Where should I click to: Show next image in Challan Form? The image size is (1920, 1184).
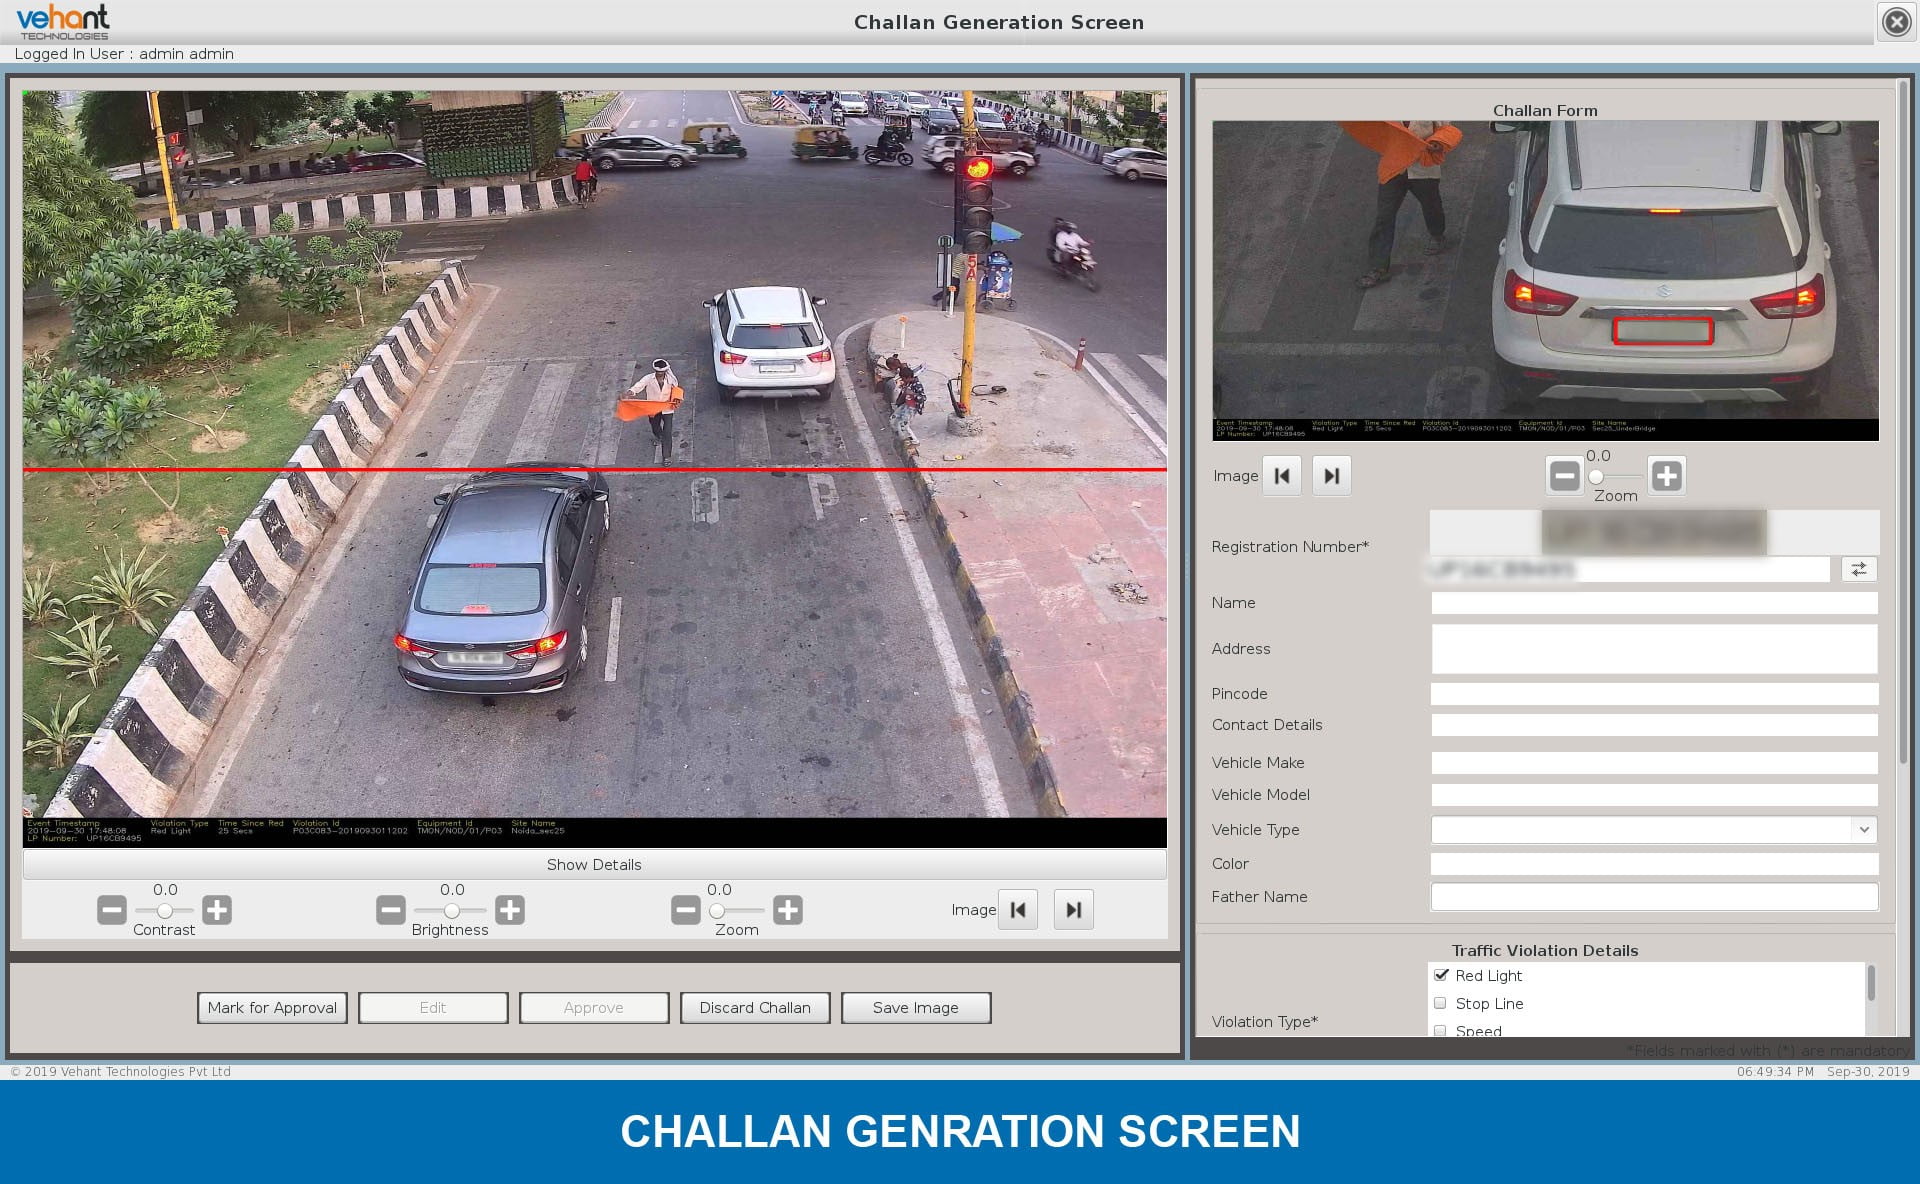click(x=1331, y=476)
